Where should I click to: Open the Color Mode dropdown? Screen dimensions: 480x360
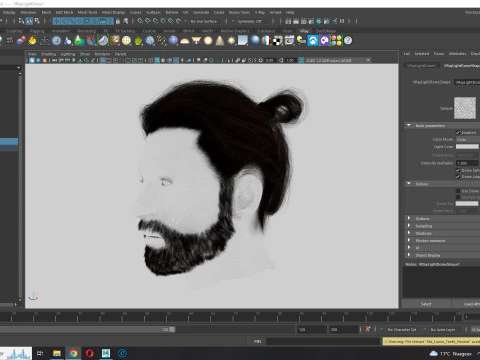[468, 139]
